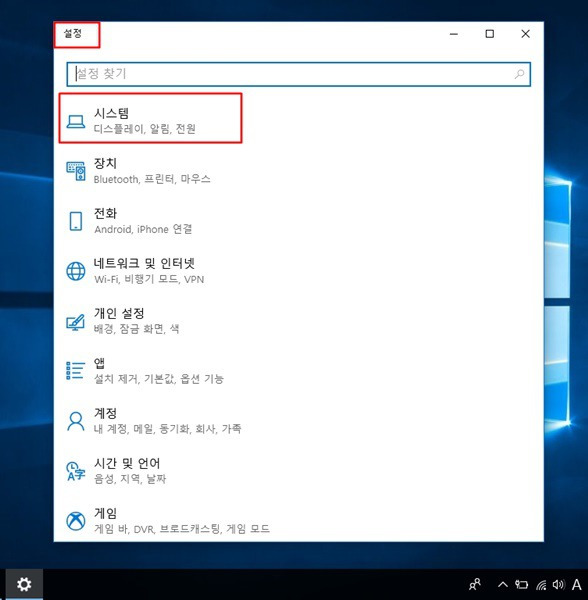This screenshot has height=600, width=588.
Task: Open the 장치 category title
Action: click(105, 163)
